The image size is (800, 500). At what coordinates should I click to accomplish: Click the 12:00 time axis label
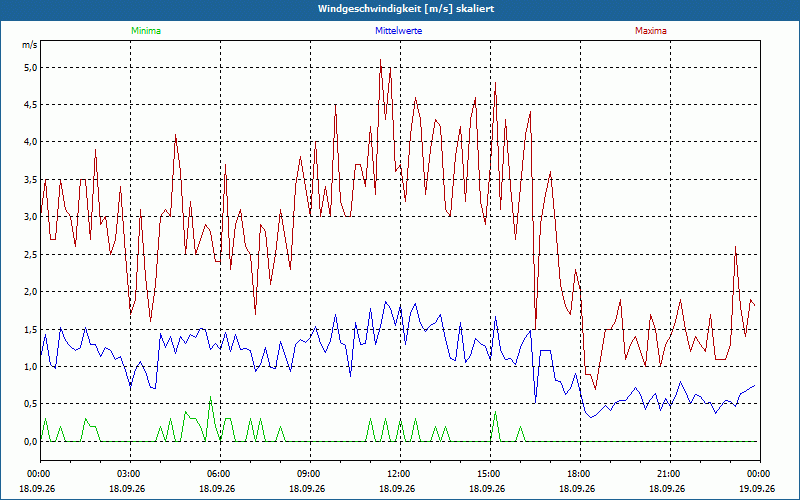point(400,474)
